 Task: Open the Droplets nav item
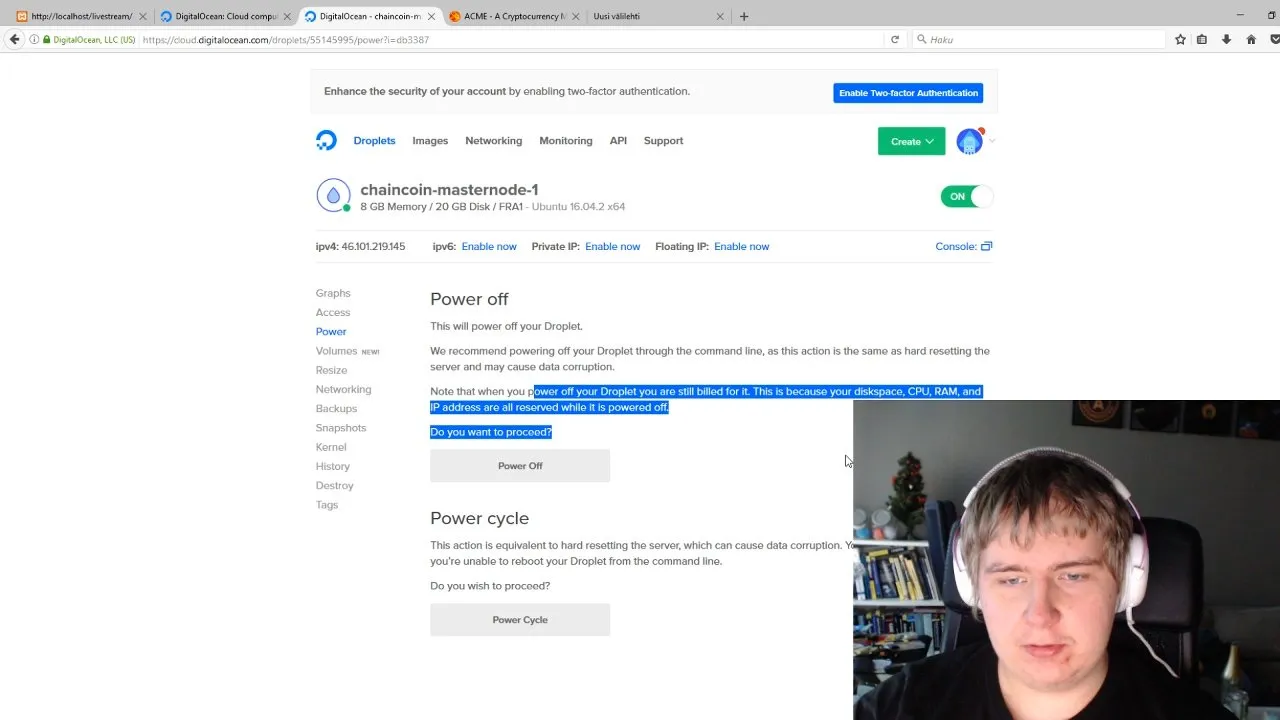pos(374,141)
